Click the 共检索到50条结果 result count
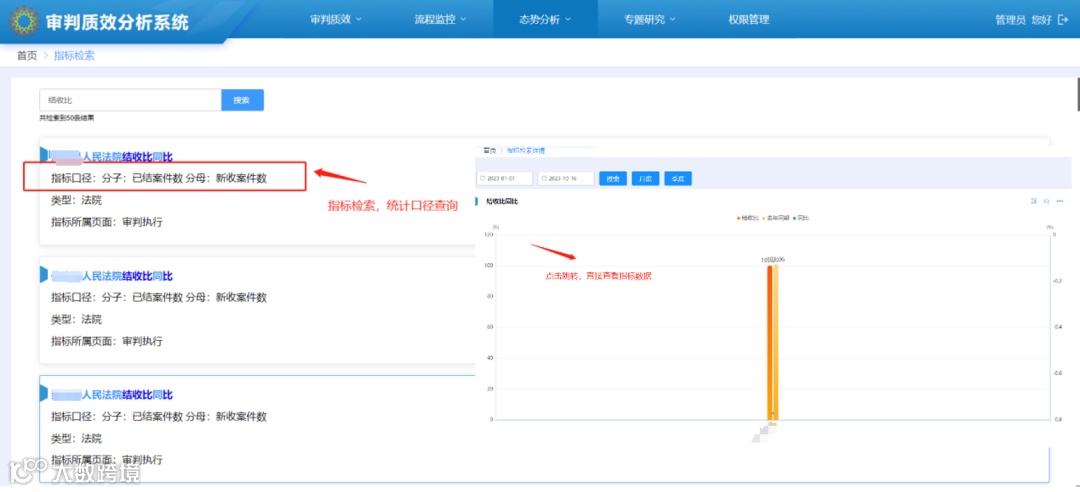The height and width of the screenshot is (492, 1080). (x=67, y=118)
